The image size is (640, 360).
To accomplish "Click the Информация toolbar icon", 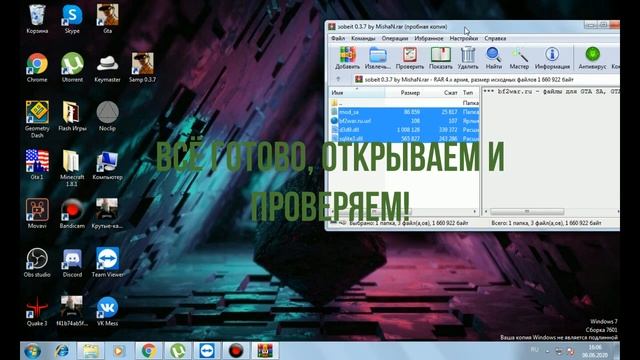I will click(x=552, y=58).
